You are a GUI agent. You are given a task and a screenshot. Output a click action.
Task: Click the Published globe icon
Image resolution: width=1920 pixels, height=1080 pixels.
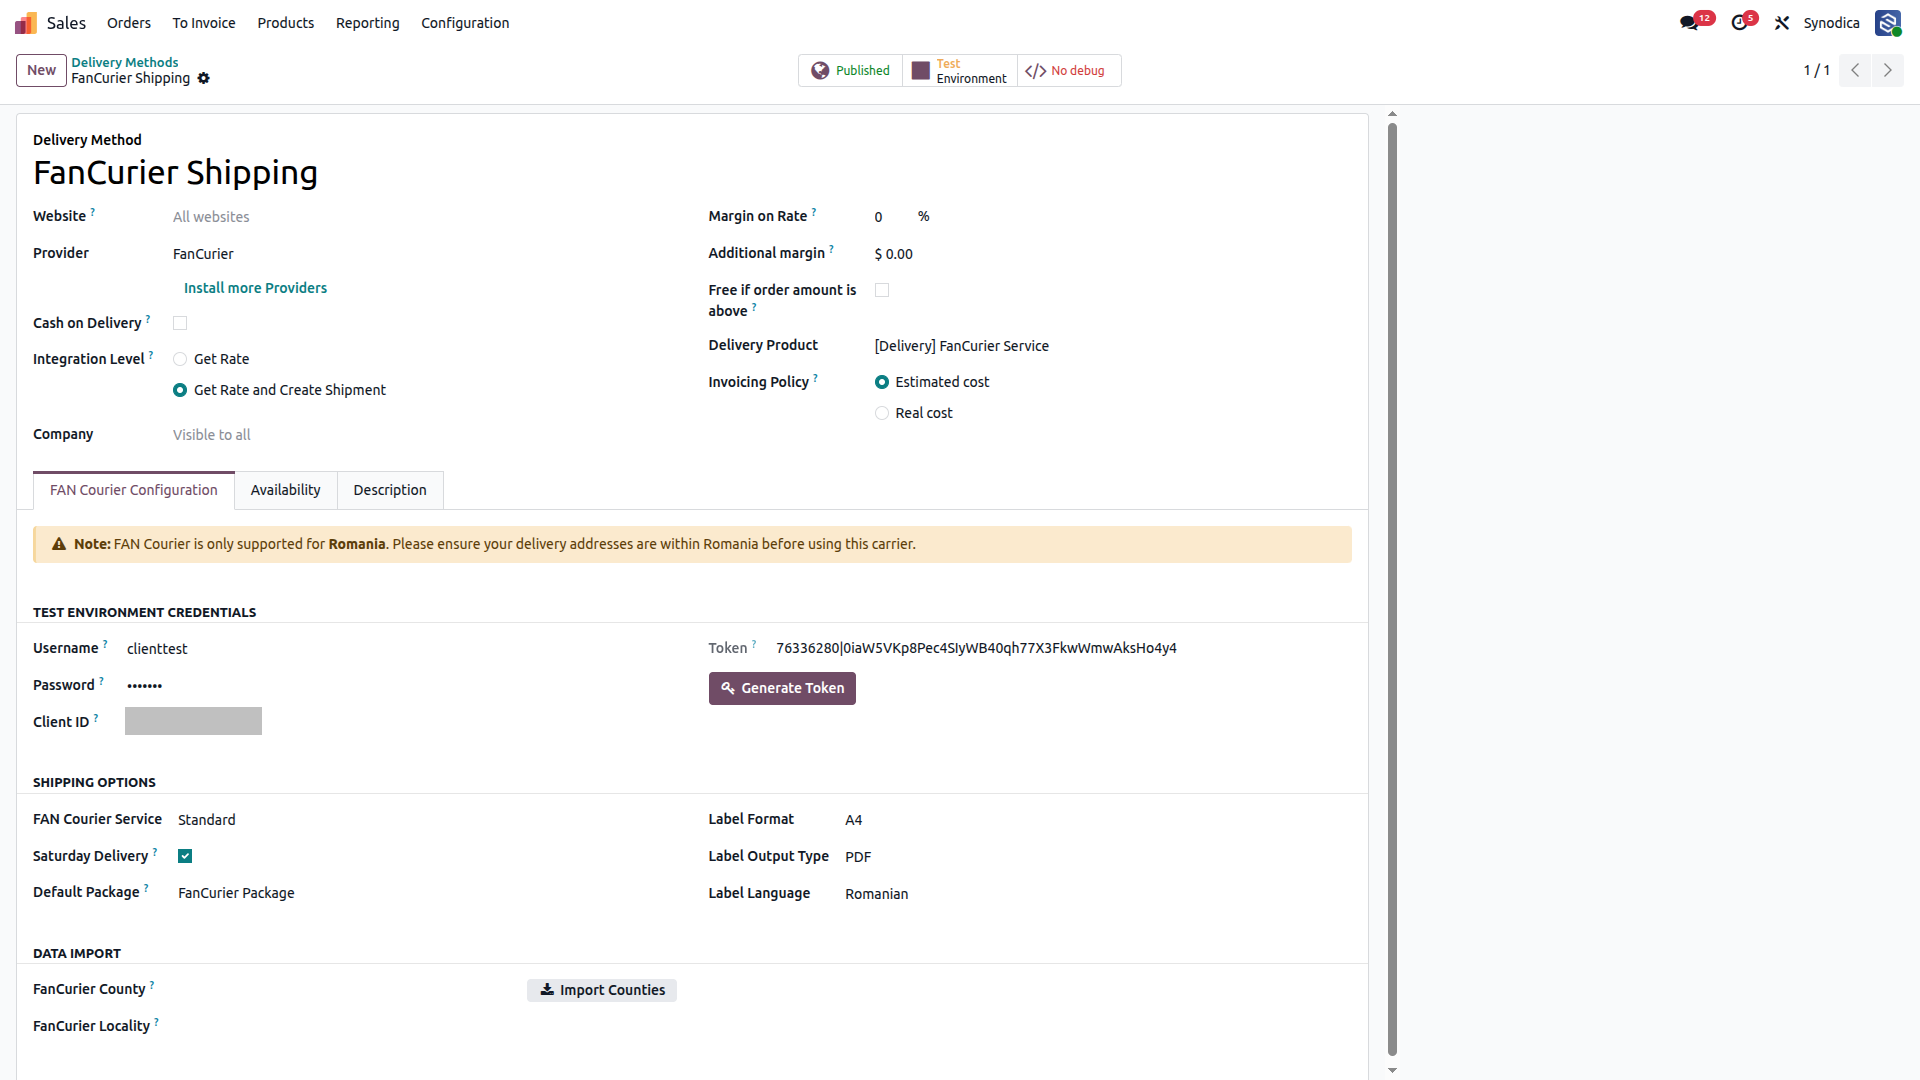pyautogui.click(x=820, y=71)
